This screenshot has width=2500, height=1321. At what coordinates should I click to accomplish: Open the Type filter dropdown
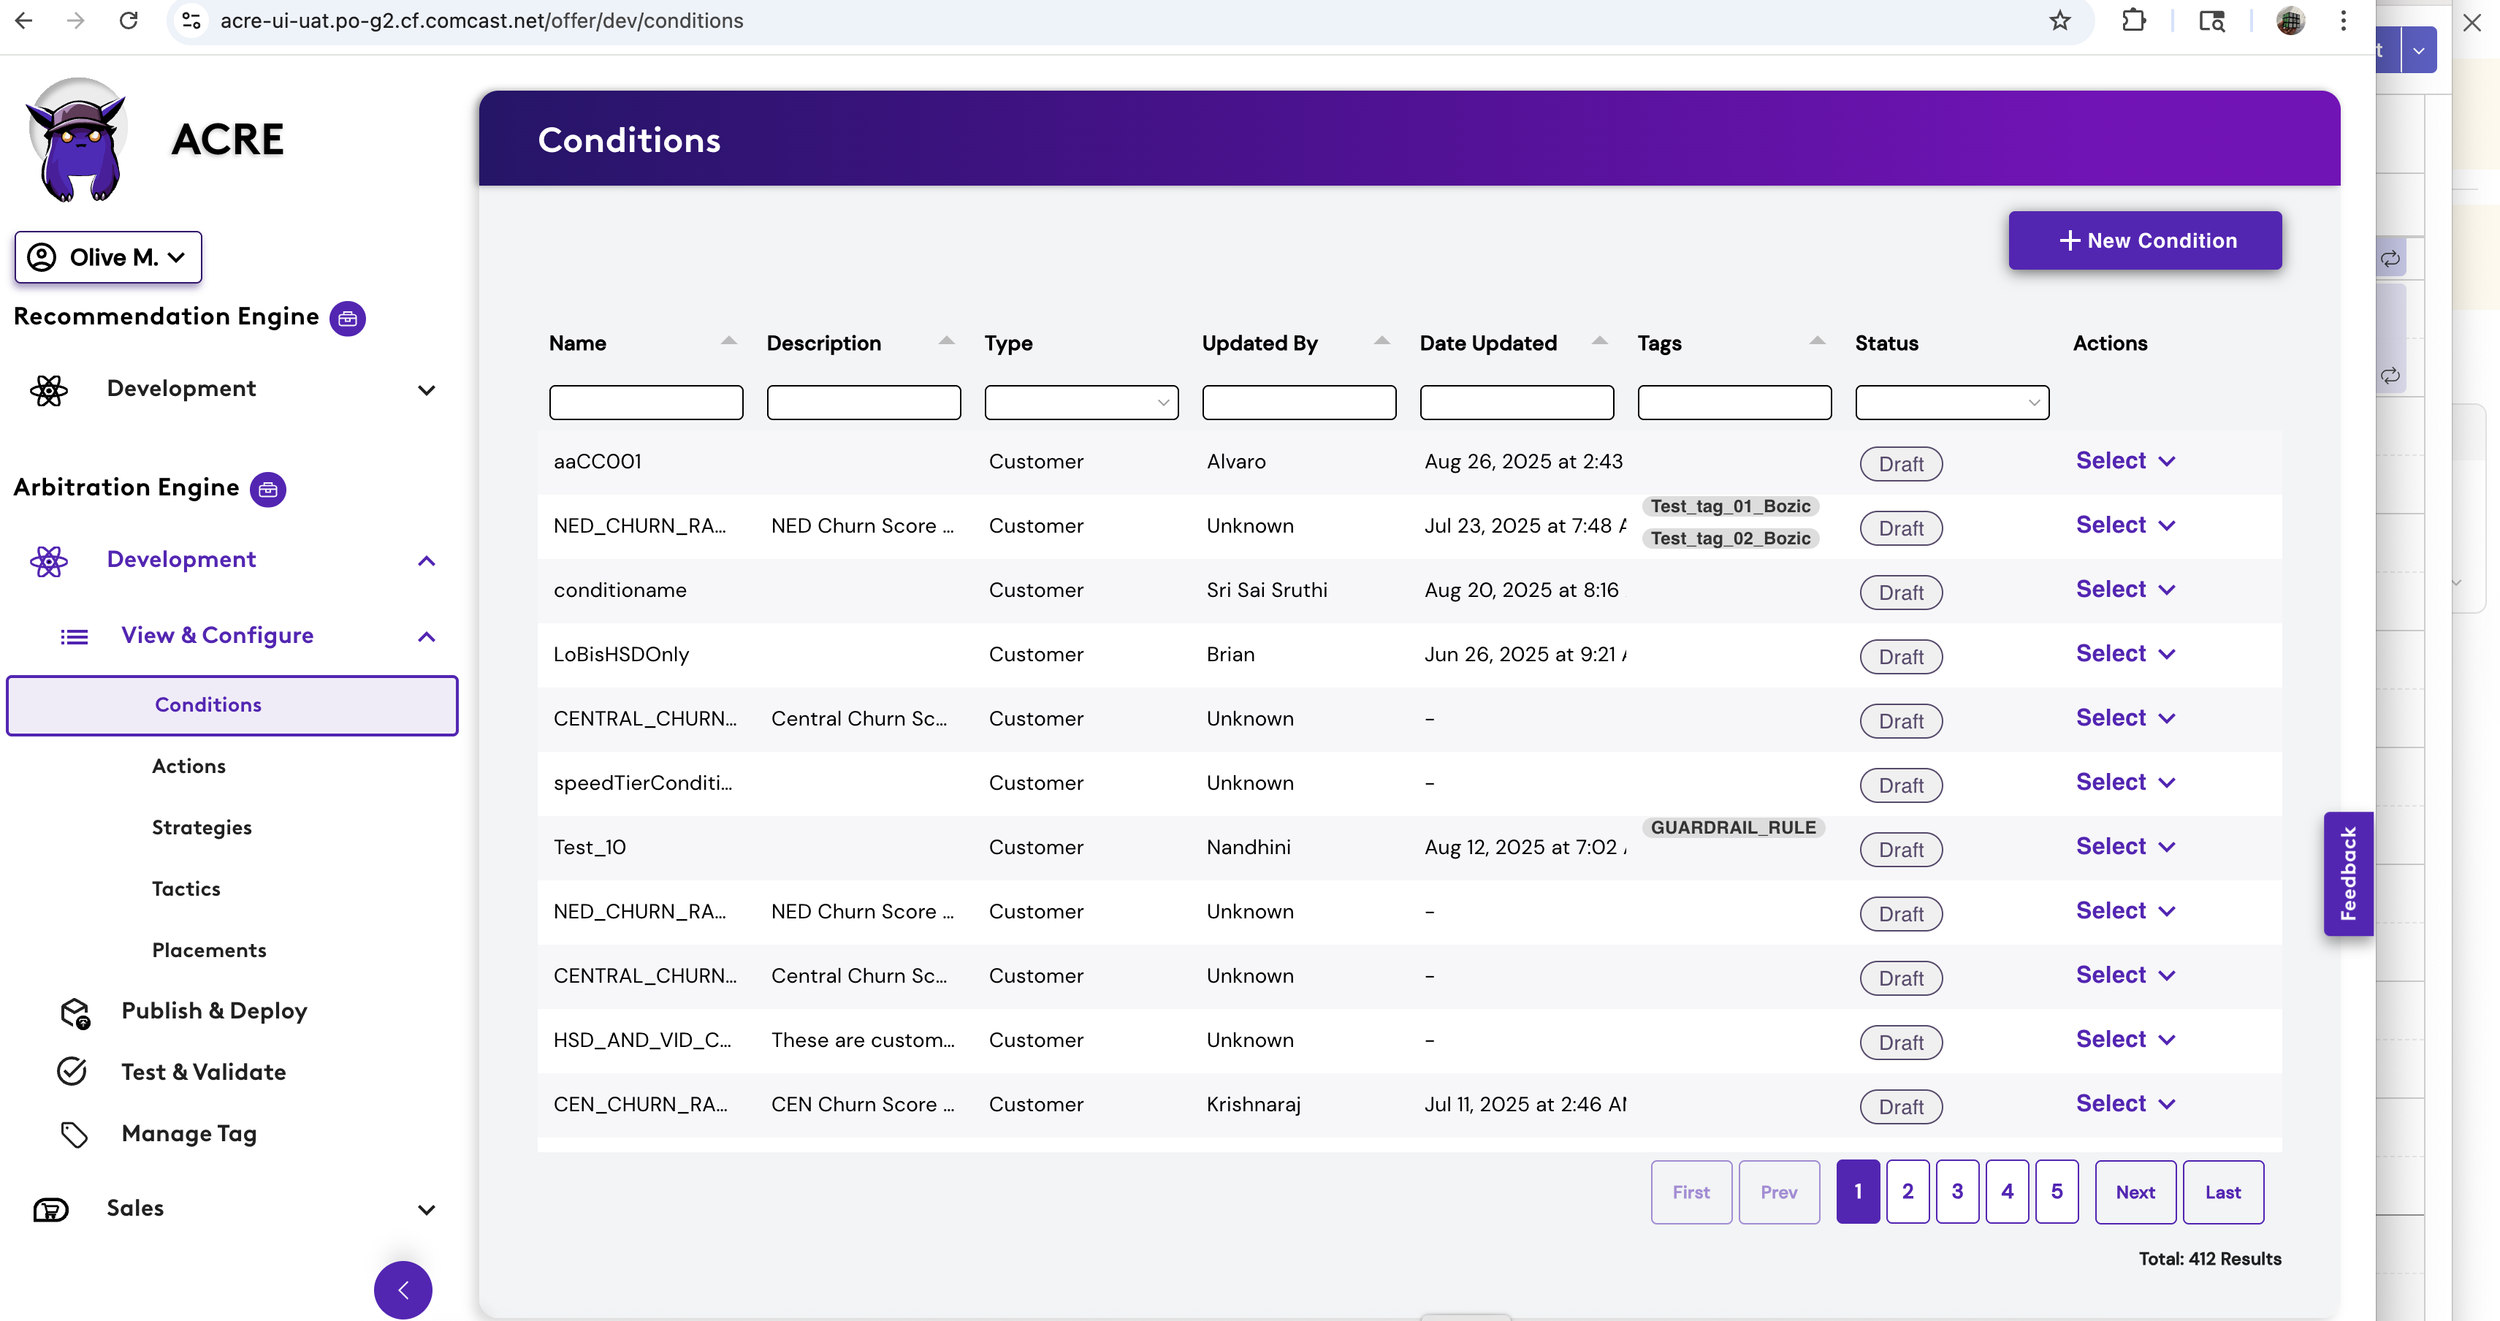1081,402
